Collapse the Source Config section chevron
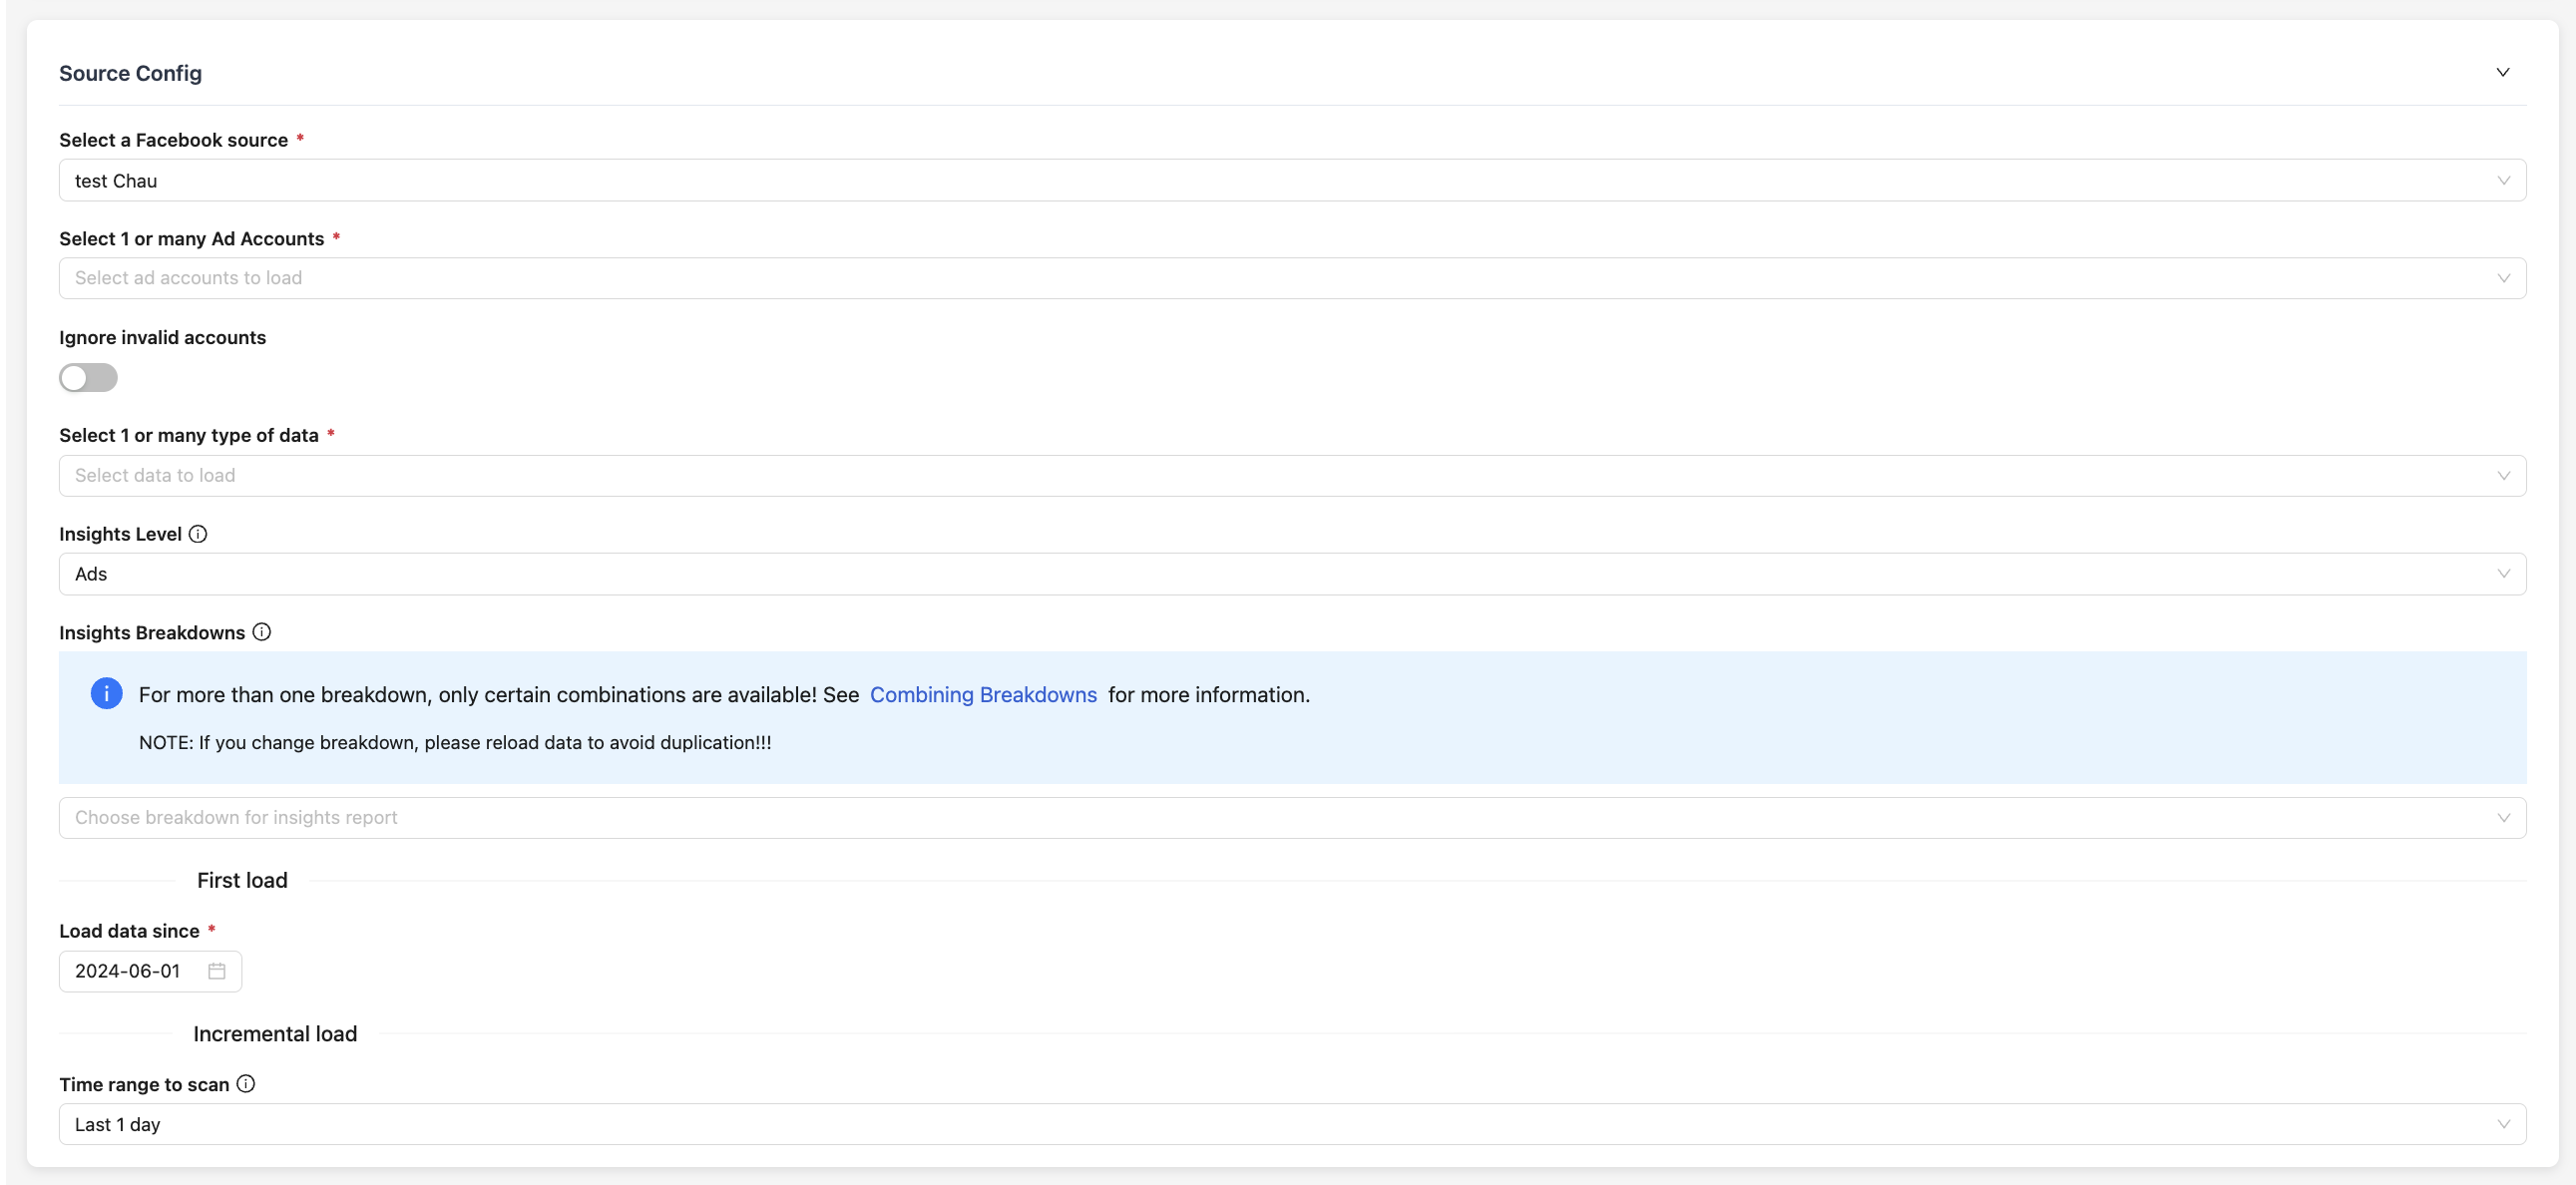The image size is (2576, 1185). pyautogui.click(x=2502, y=72)
